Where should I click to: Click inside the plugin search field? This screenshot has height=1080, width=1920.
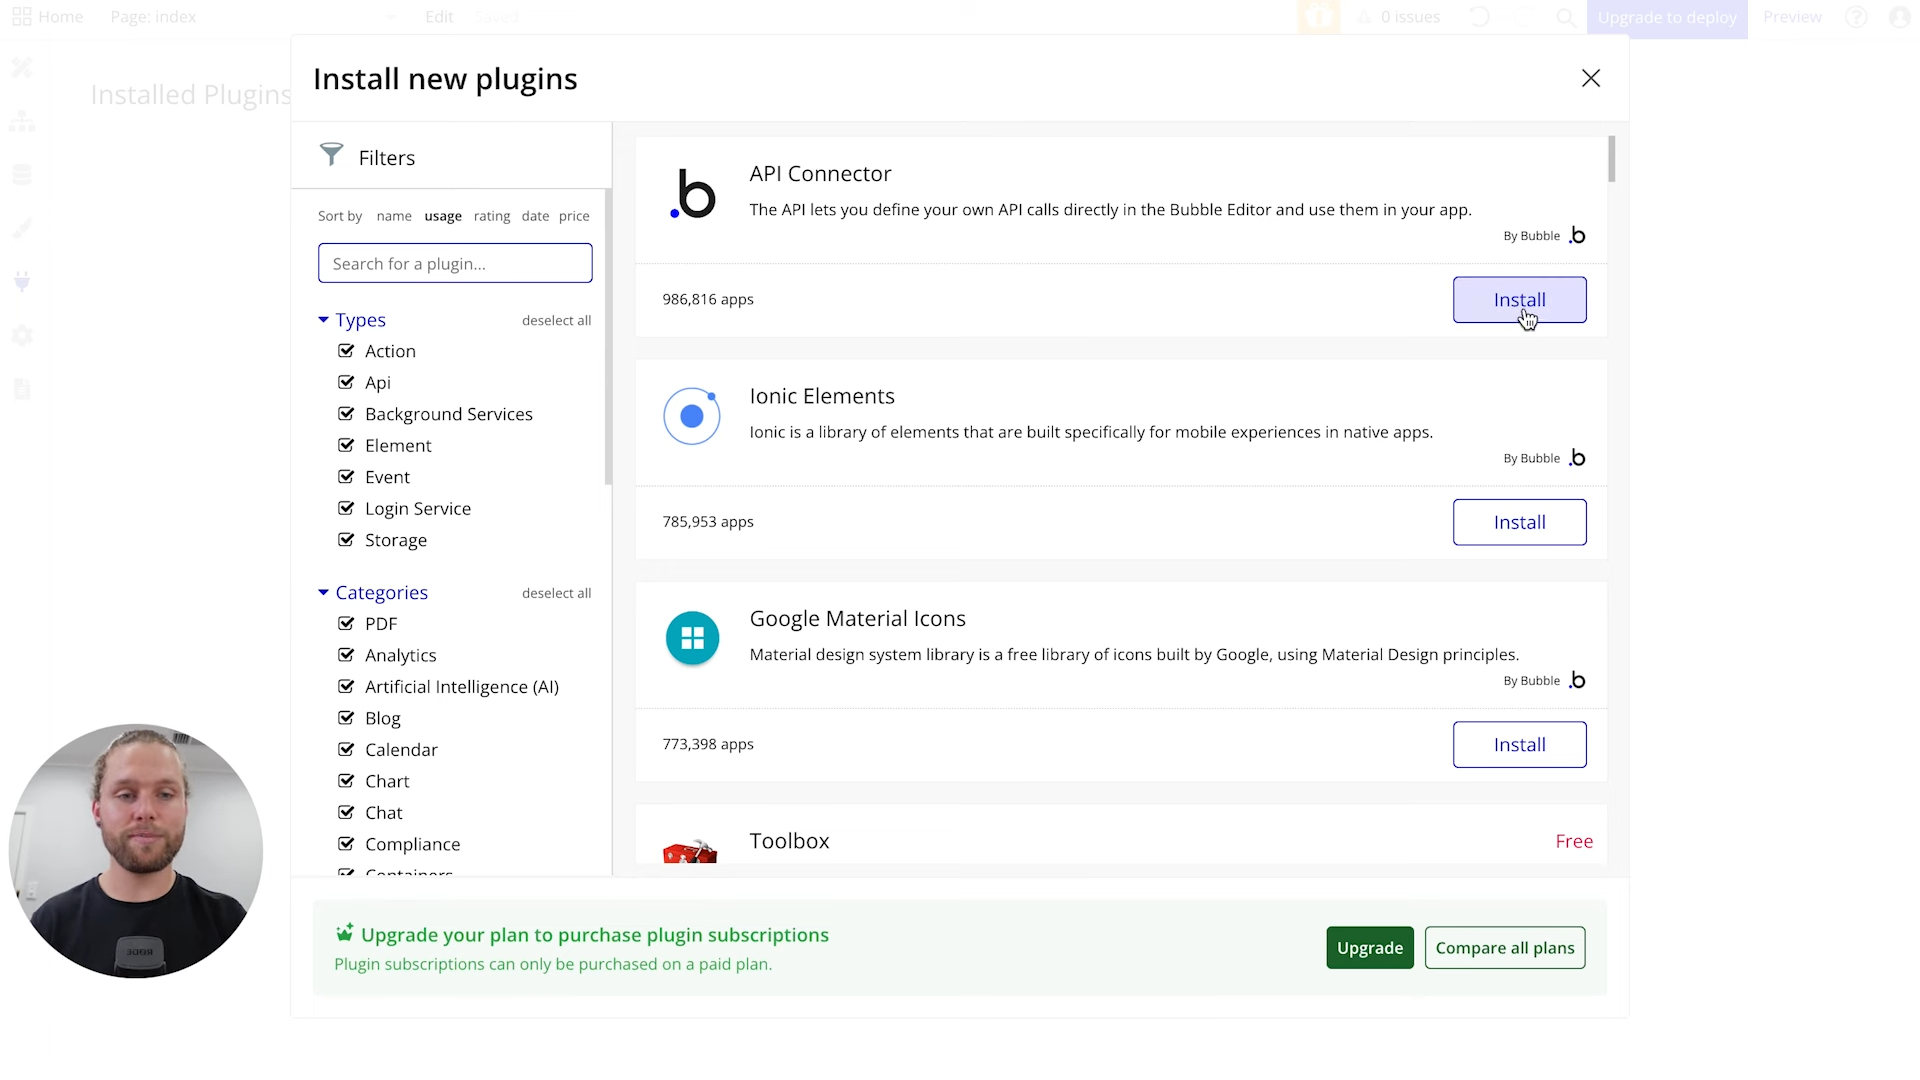[455, 263]
